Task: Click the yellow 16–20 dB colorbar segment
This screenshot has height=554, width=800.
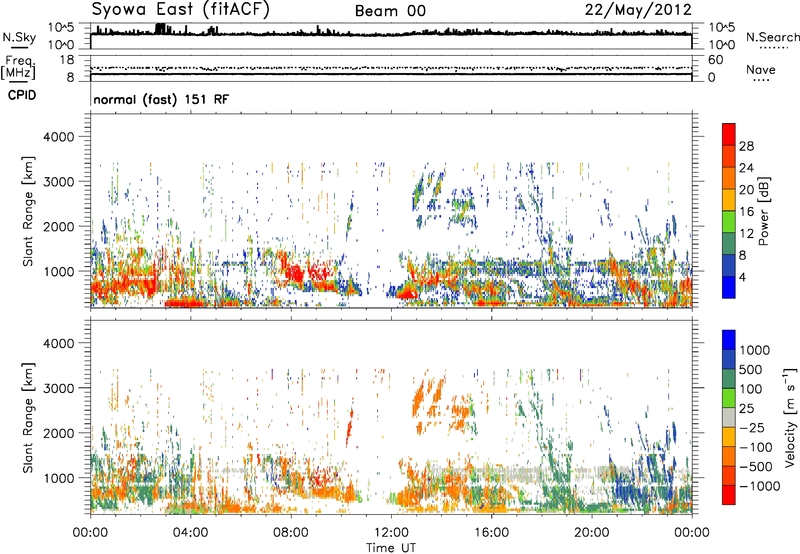Action: [729, 200]
